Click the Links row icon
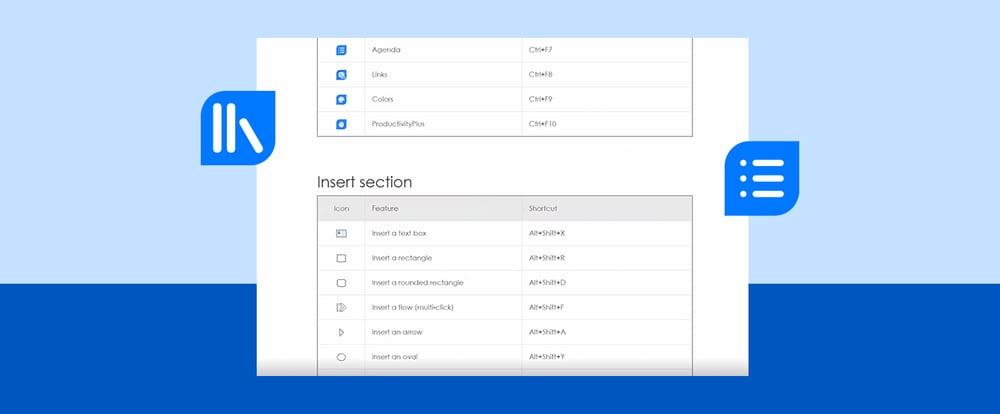 (341, 75)
